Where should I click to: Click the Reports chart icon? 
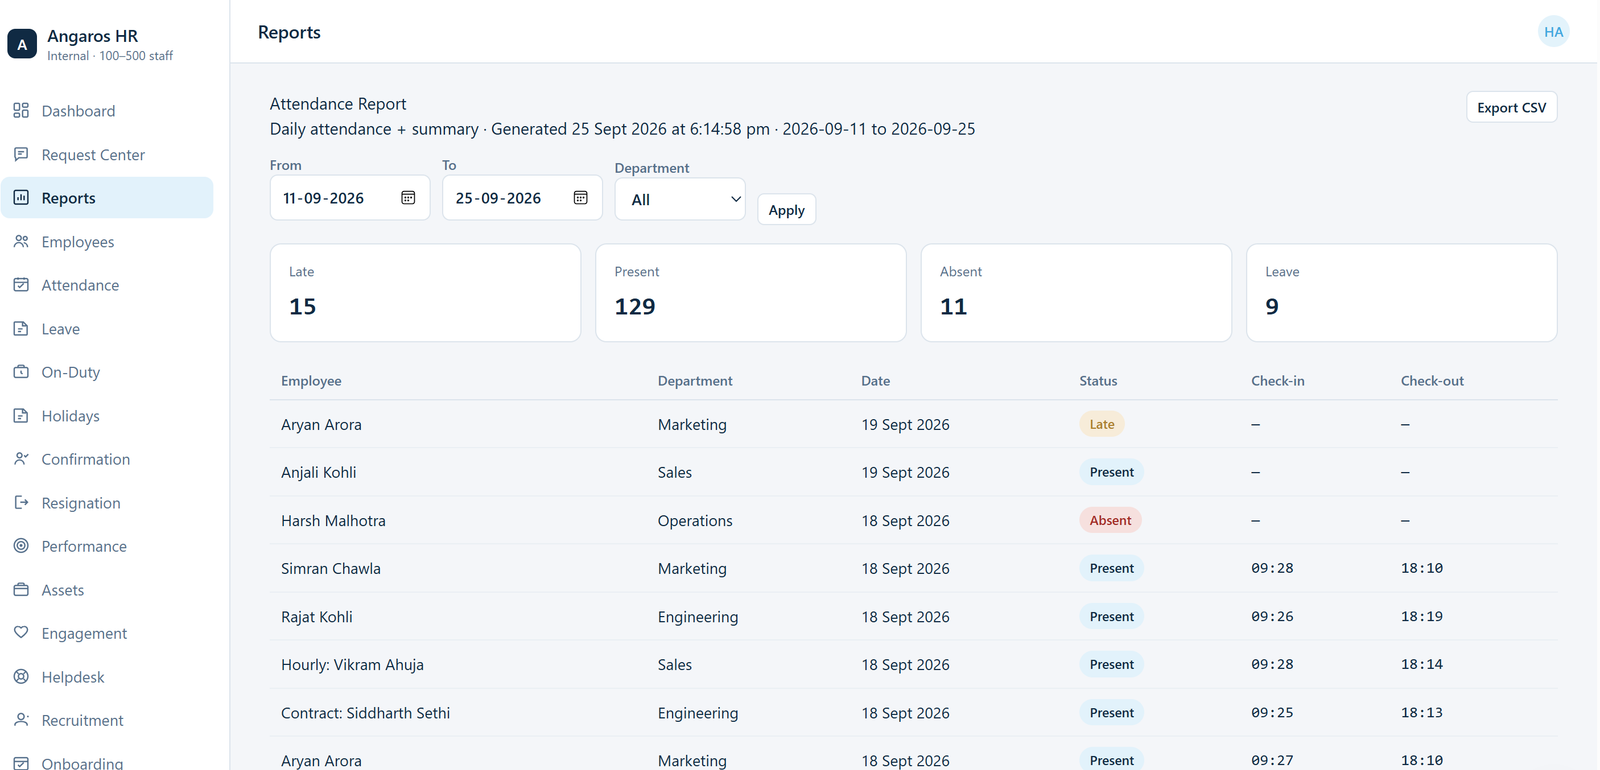[x=21, y=197]
